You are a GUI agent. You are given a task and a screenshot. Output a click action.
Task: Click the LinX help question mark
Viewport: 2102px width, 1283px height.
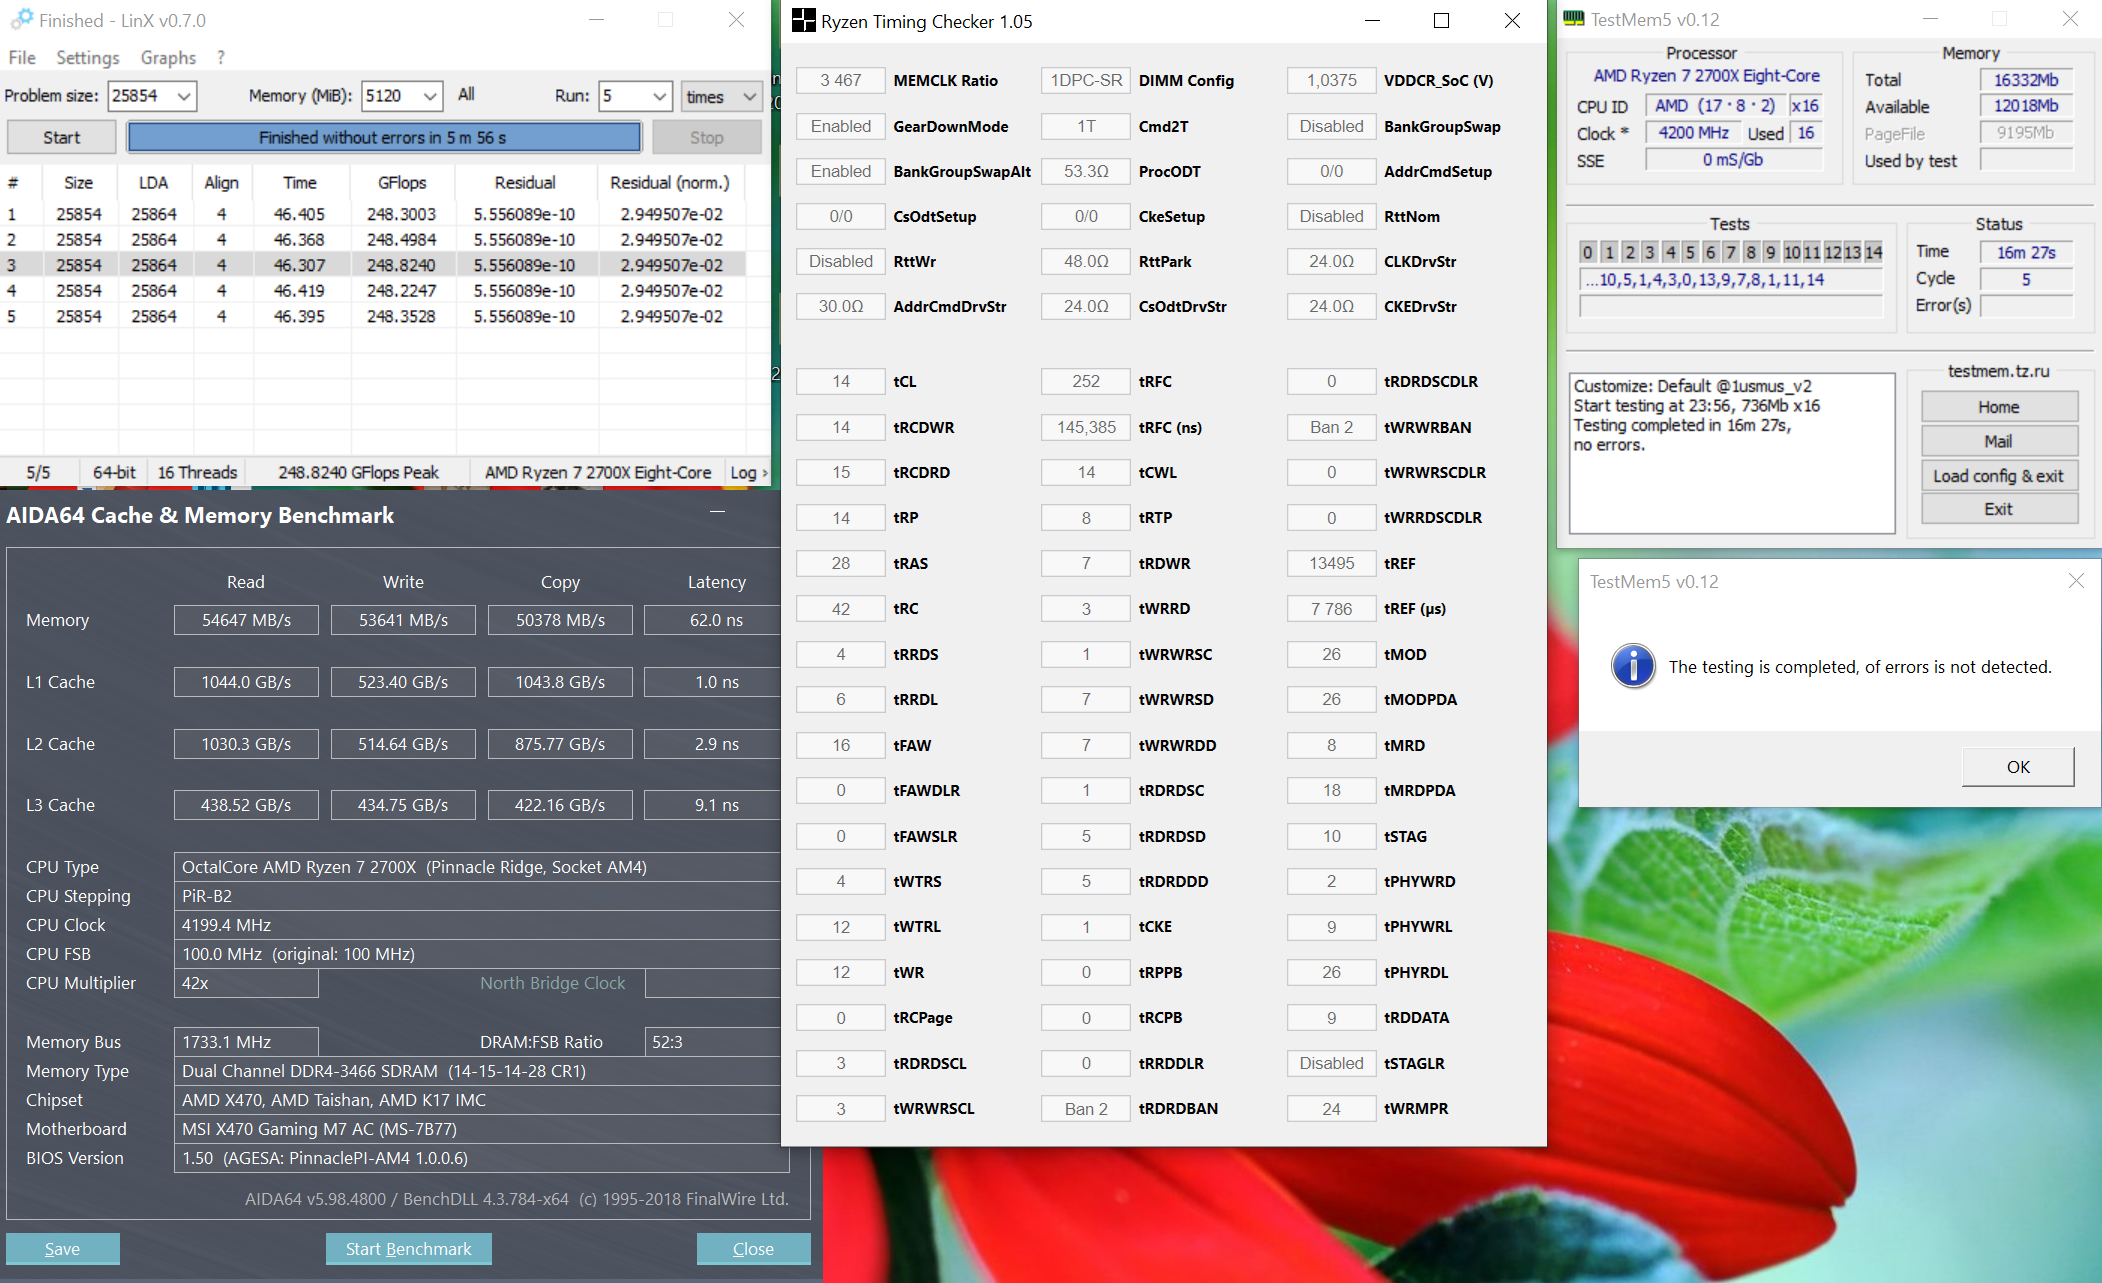click(220, 57)
